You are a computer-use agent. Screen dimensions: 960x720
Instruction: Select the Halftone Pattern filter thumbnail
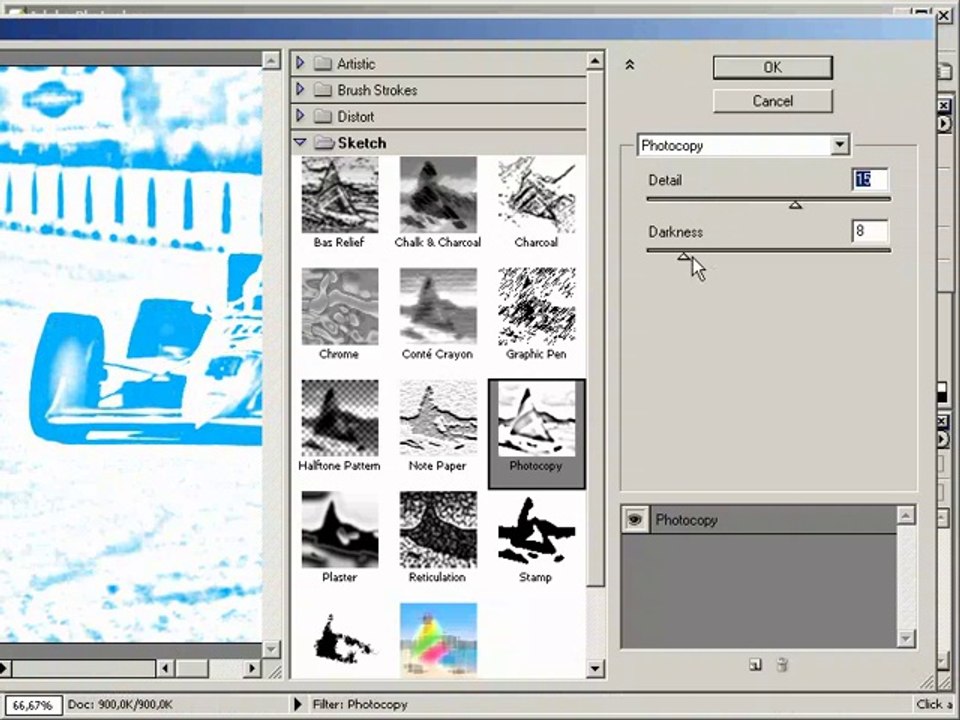pyautogui.click(x=340, y=418)
